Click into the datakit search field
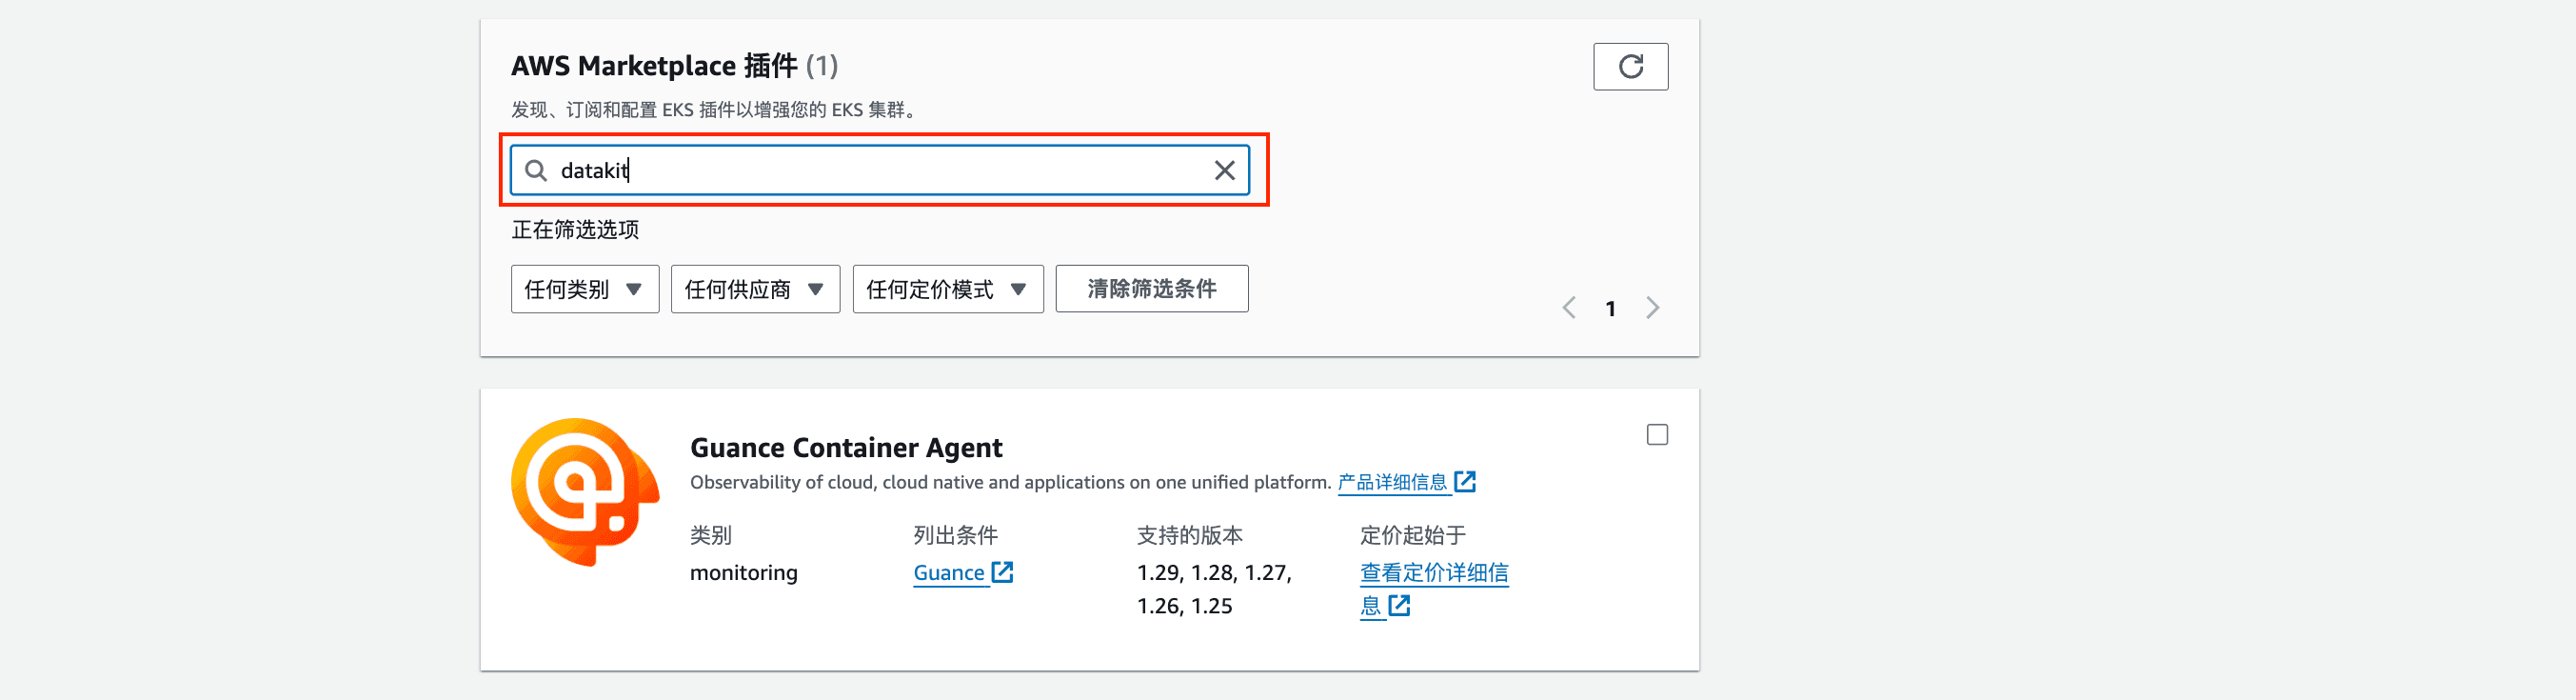Screen dimensions: 2576x700 click(880, 171)
